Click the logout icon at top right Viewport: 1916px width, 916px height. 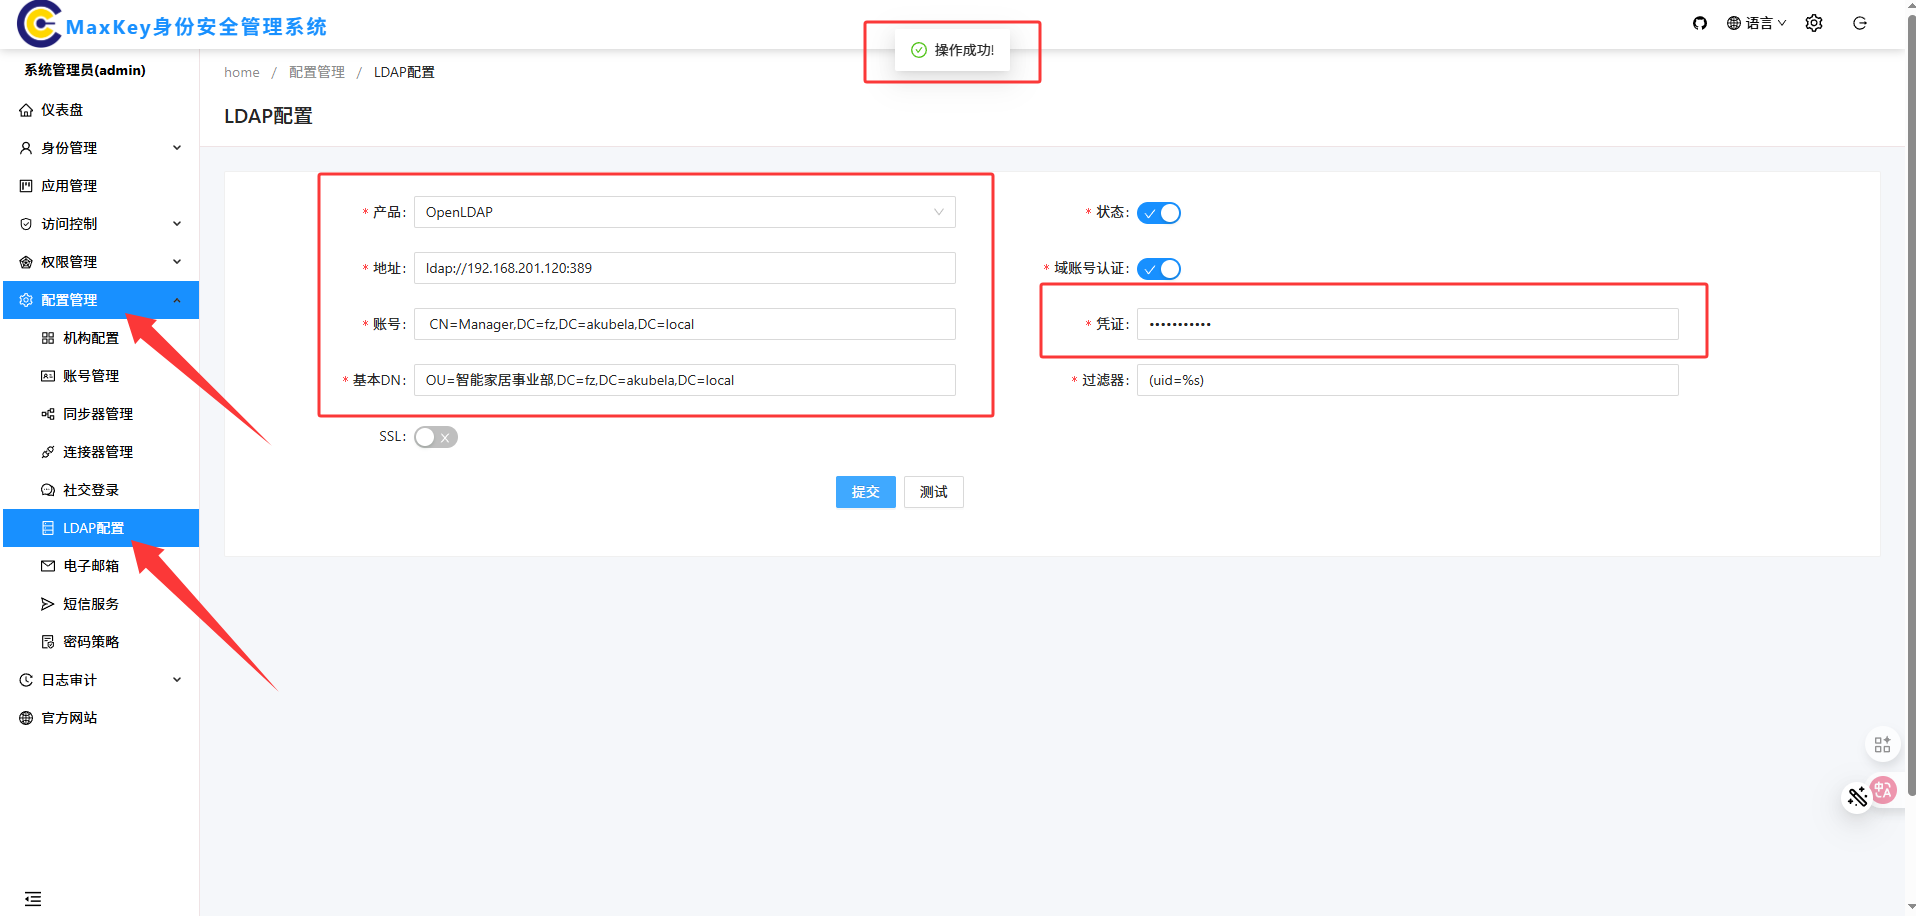pyautogui.click(x=1860, y=23)
